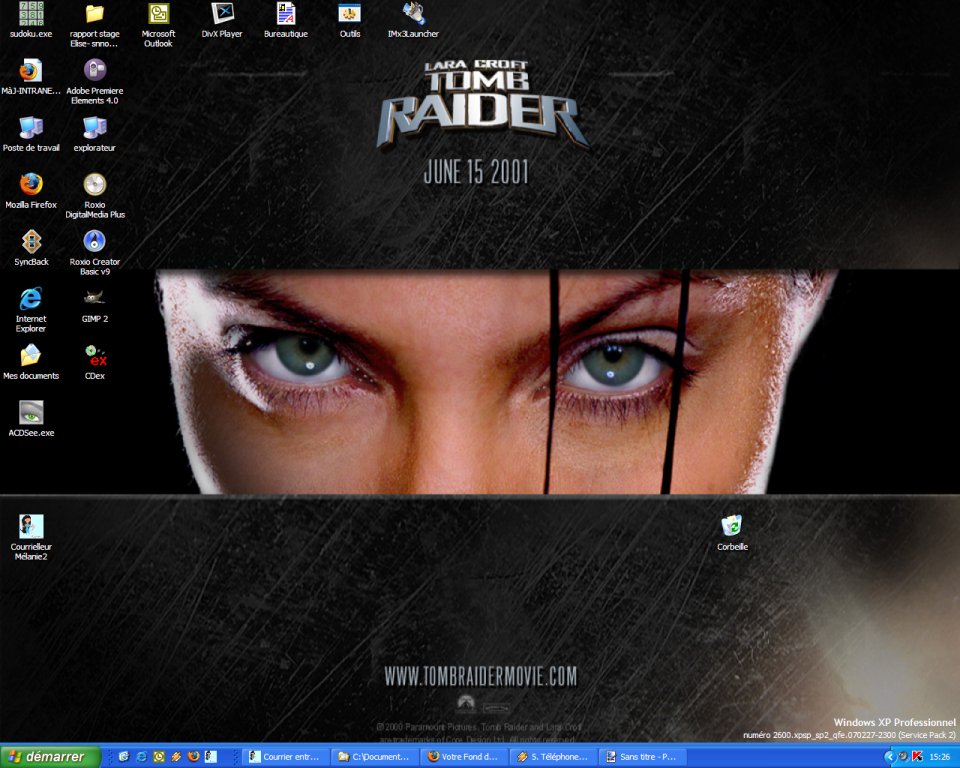
Task: Switch to the C:\Document... taskbar window
Action: click(x=374, y=757)
